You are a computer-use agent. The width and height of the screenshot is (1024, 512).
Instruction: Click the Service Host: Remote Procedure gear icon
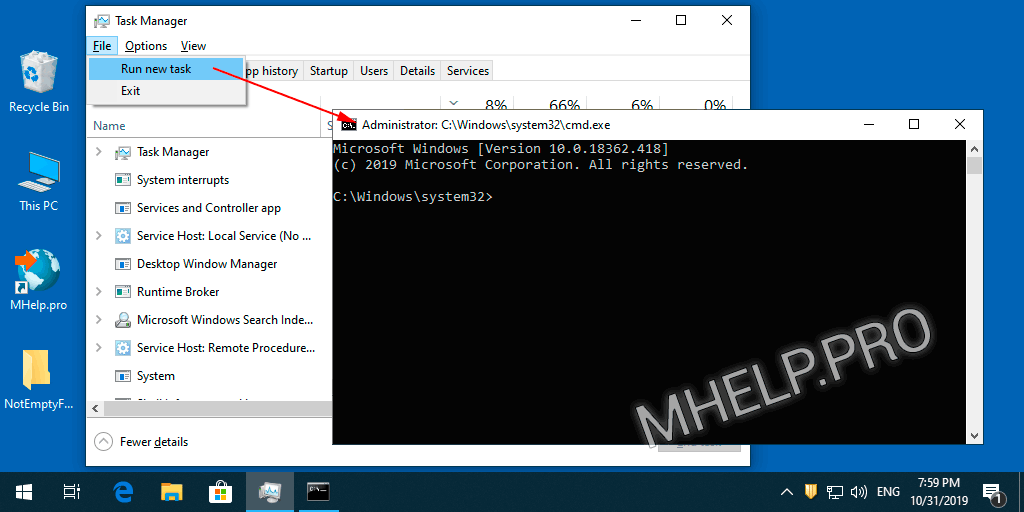click(122, 348)
